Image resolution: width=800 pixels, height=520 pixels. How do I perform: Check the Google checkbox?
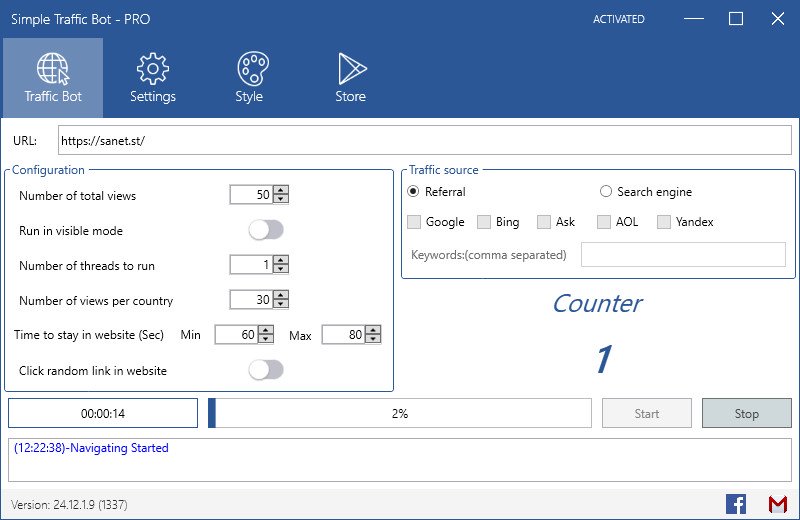coord(415,222)
